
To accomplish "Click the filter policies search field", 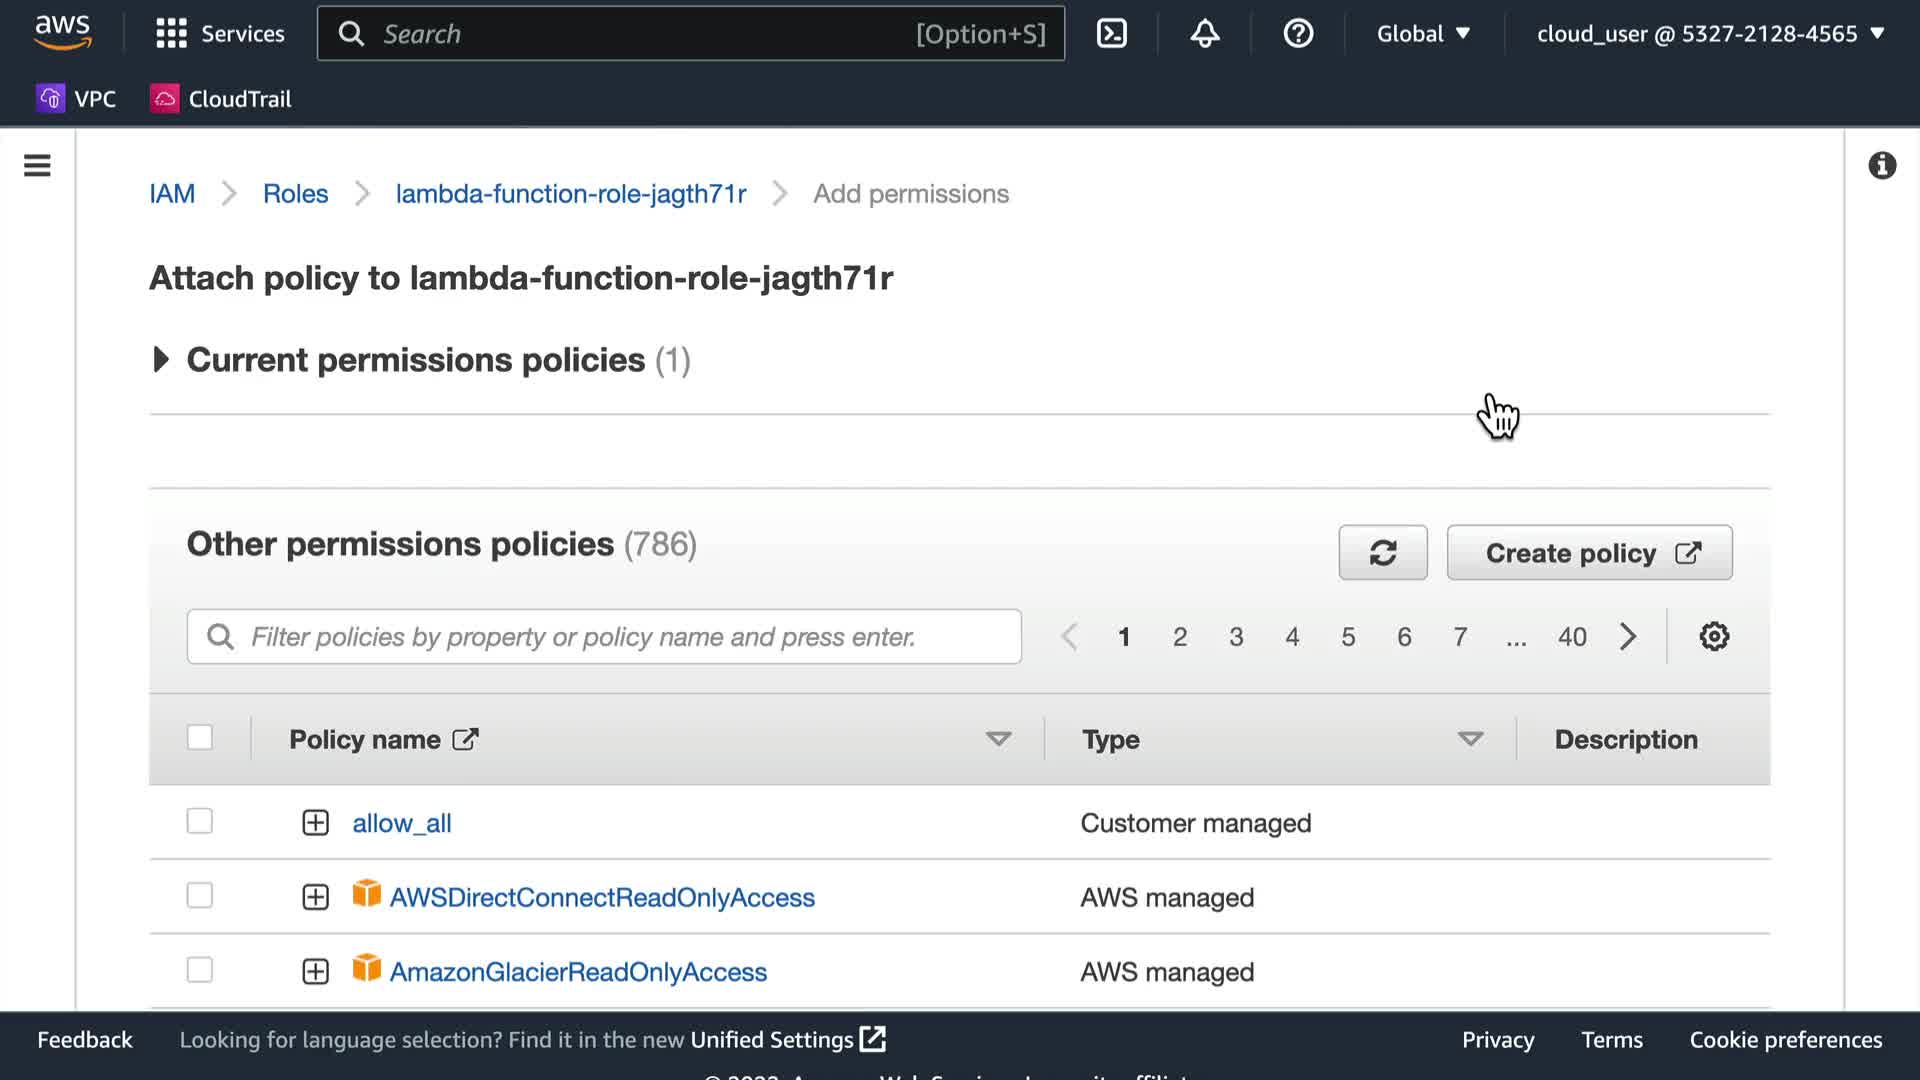I will point(603,636).
